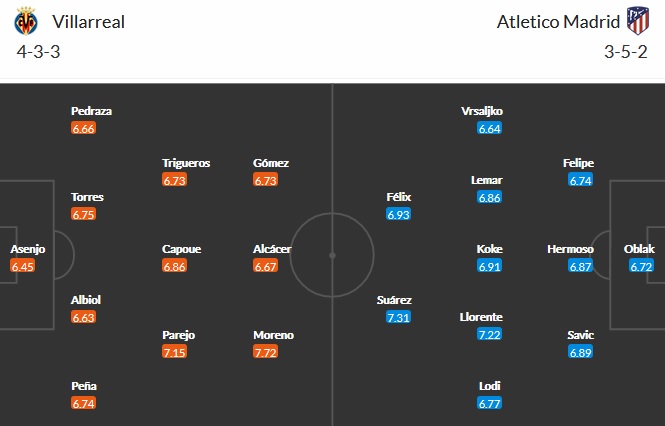This screenshot has height=426, width=665.
Task: Click Hermoso's 6.87 rating badge
Action: (581, 267)
